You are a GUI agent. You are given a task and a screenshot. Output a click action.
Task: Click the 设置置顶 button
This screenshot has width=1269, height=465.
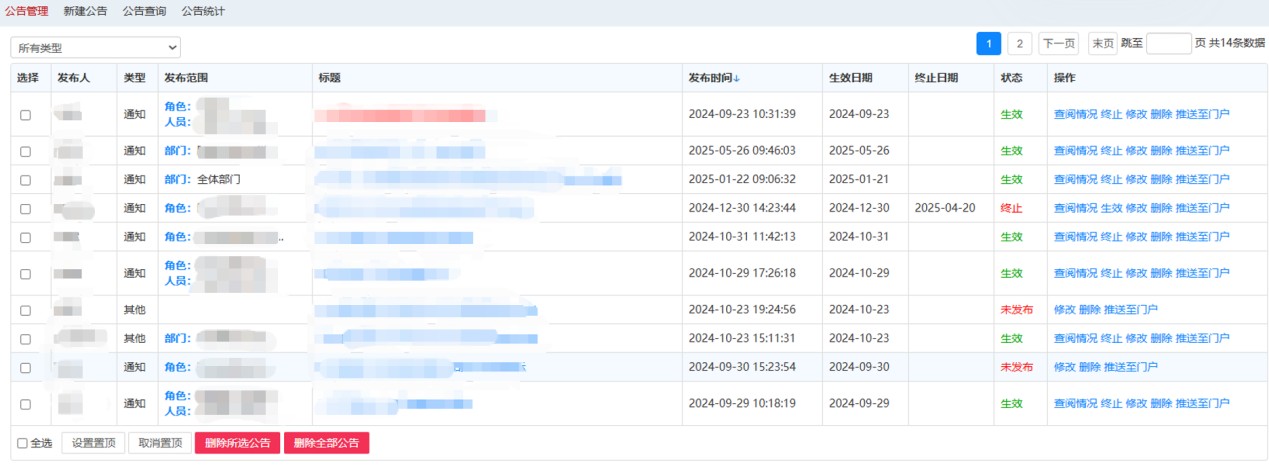tap(93, 443)
